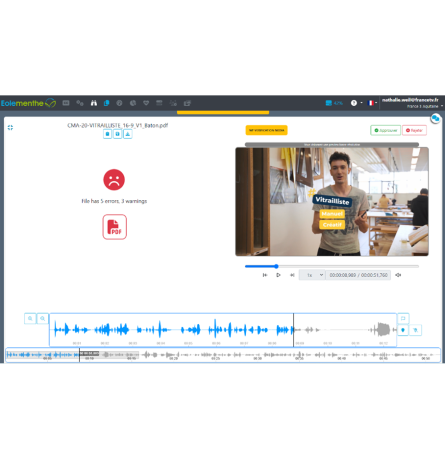This screenshot has width=445, height=457.
Task: Click the download button under PDF name
Action: click(128, 134)
